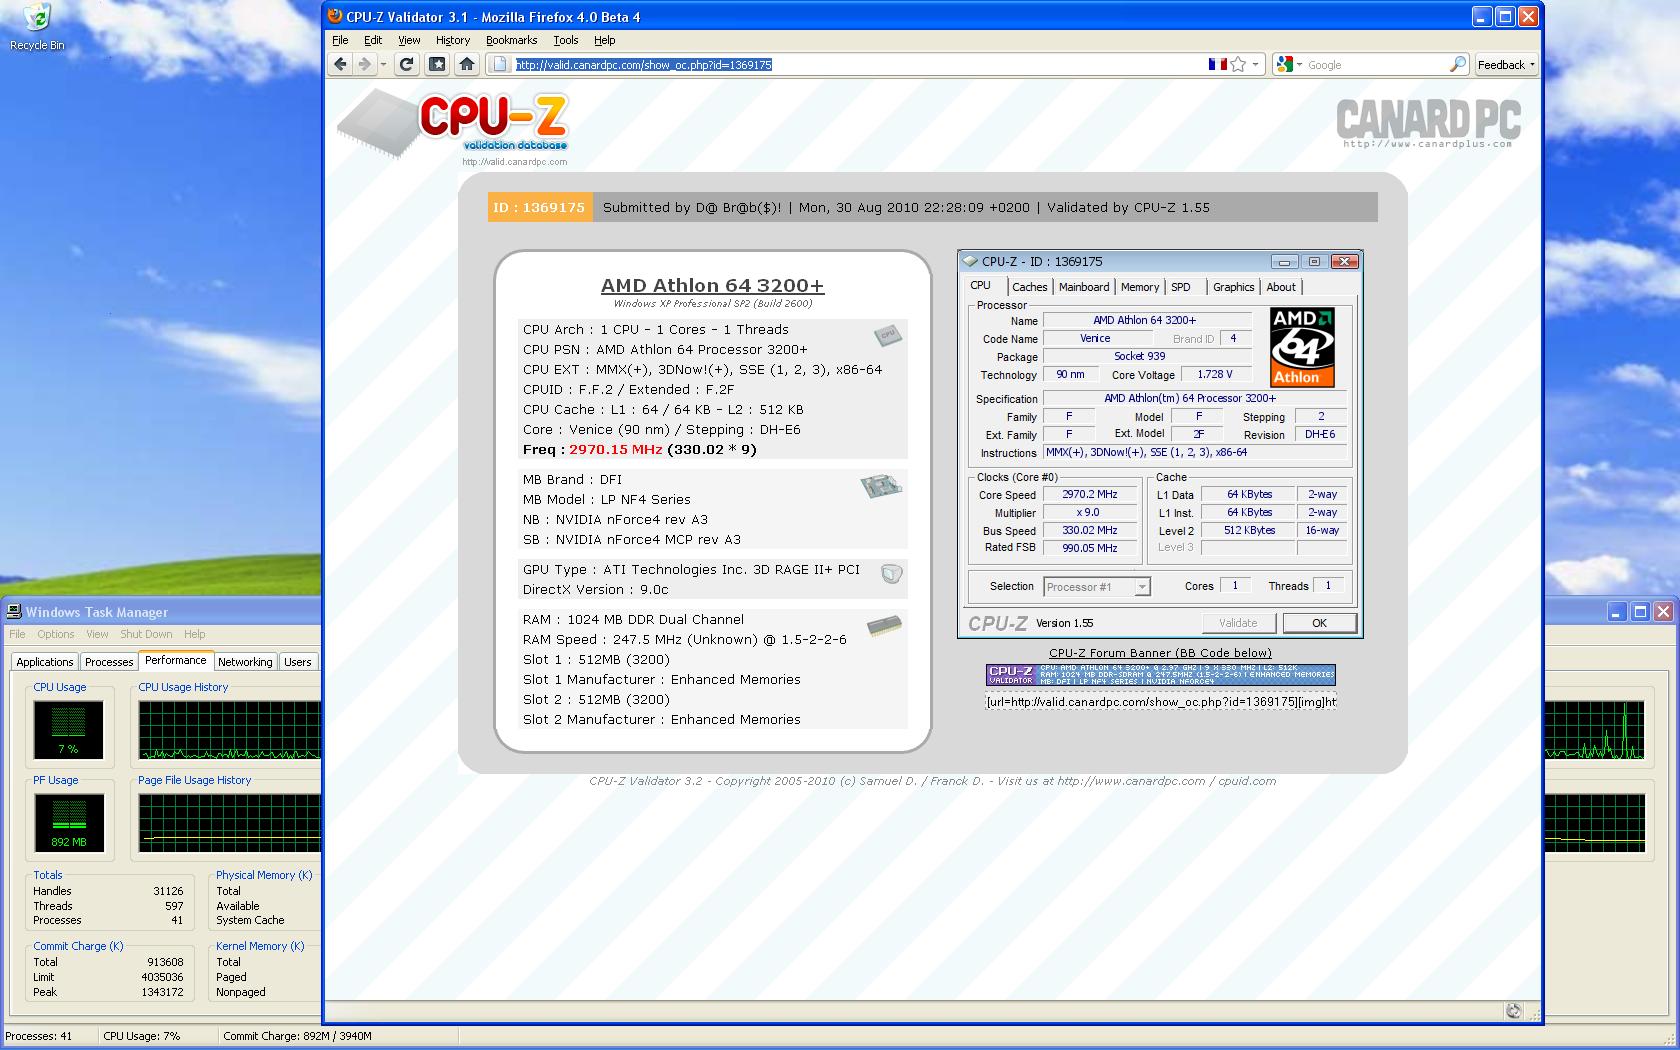Click the AMD Athlon 64 3200+ heading link
Viewport: 1680px width, 1050px height.
(712, 285)
